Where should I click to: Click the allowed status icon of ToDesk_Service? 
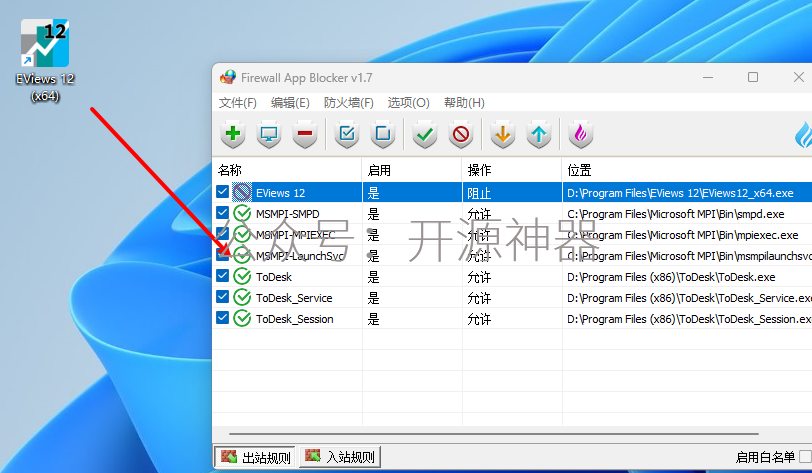242,297
